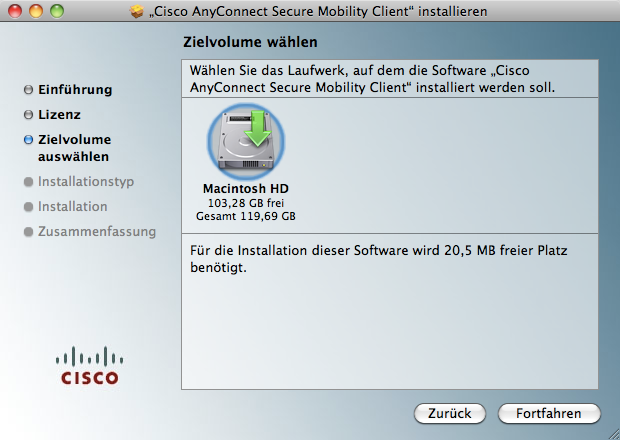The width and height of the screenshot is (620, 440).
Task: Click the package icon in the title bar
Action: [138, 12]
